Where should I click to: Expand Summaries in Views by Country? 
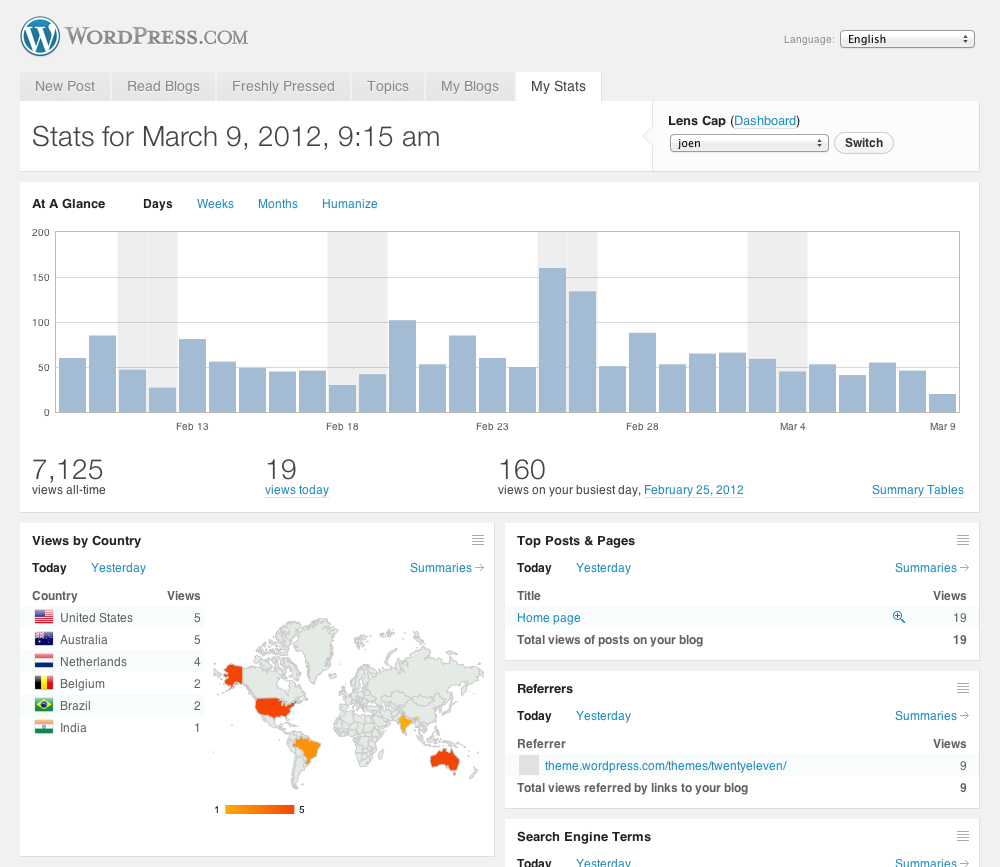click(x=446, y=568)
